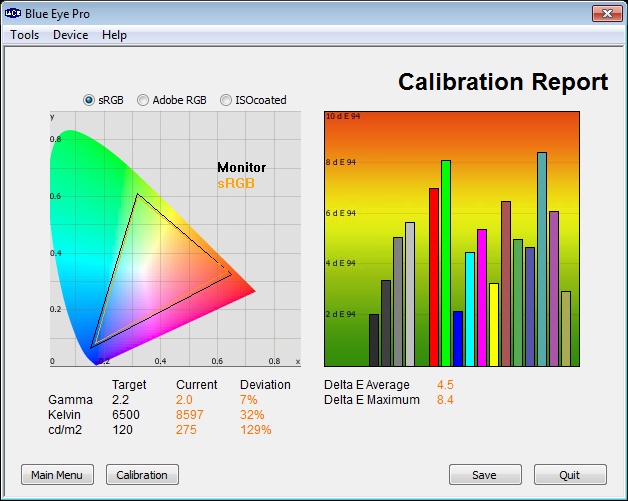Click the Delta E Average value 4.5
Image resolution: width=628 pixels, height=501 pixels.
(x=445, y=385)
